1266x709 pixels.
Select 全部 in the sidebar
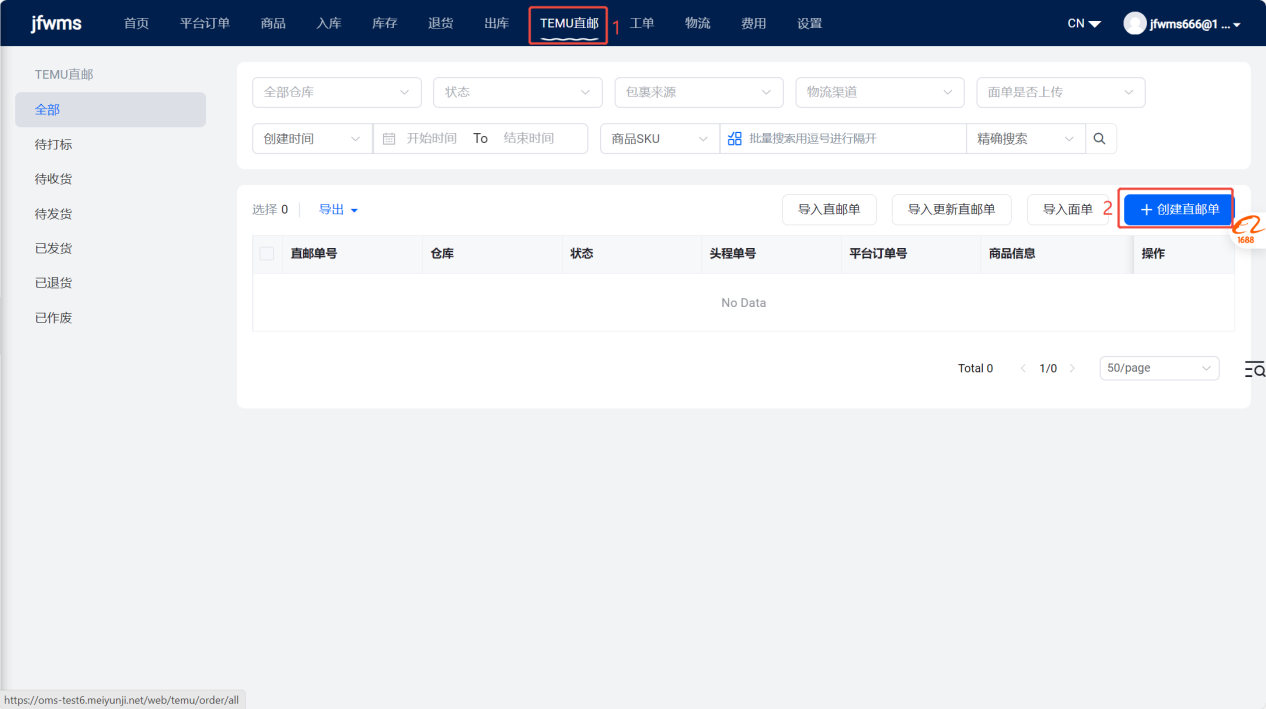110,110
